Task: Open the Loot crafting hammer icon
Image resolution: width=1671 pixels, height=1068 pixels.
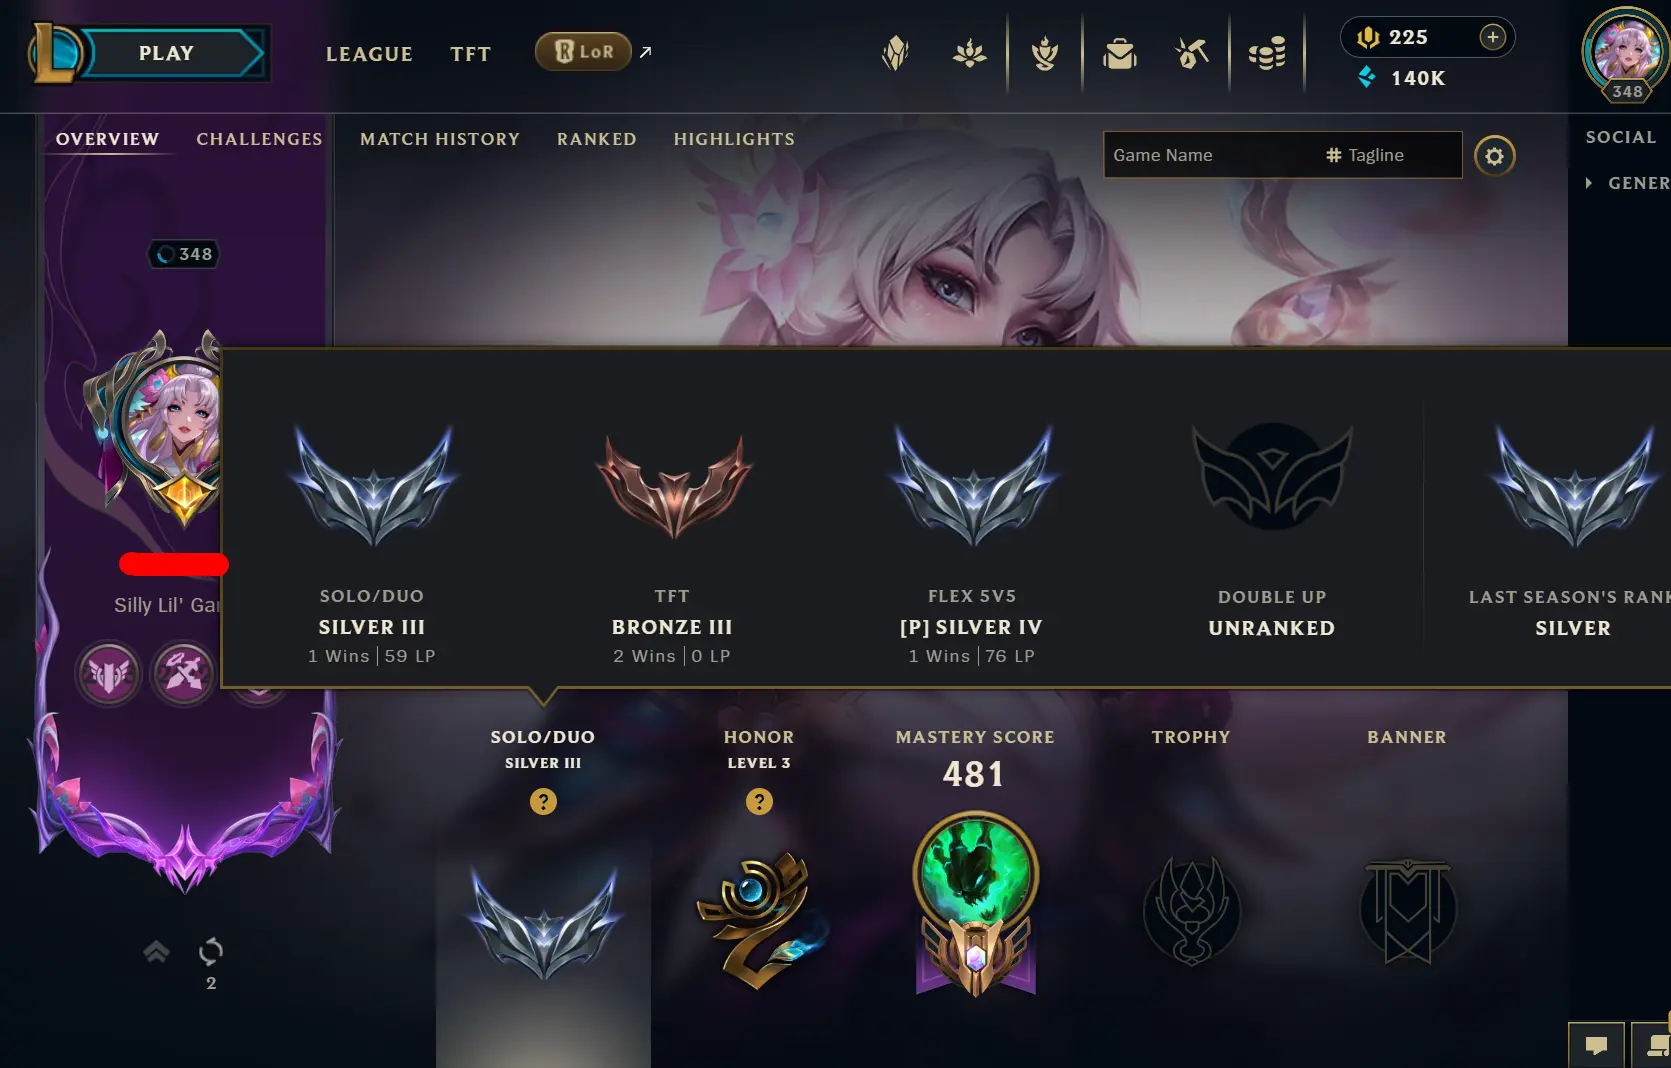Action: pyautogui.click(x=1191, y=53)
